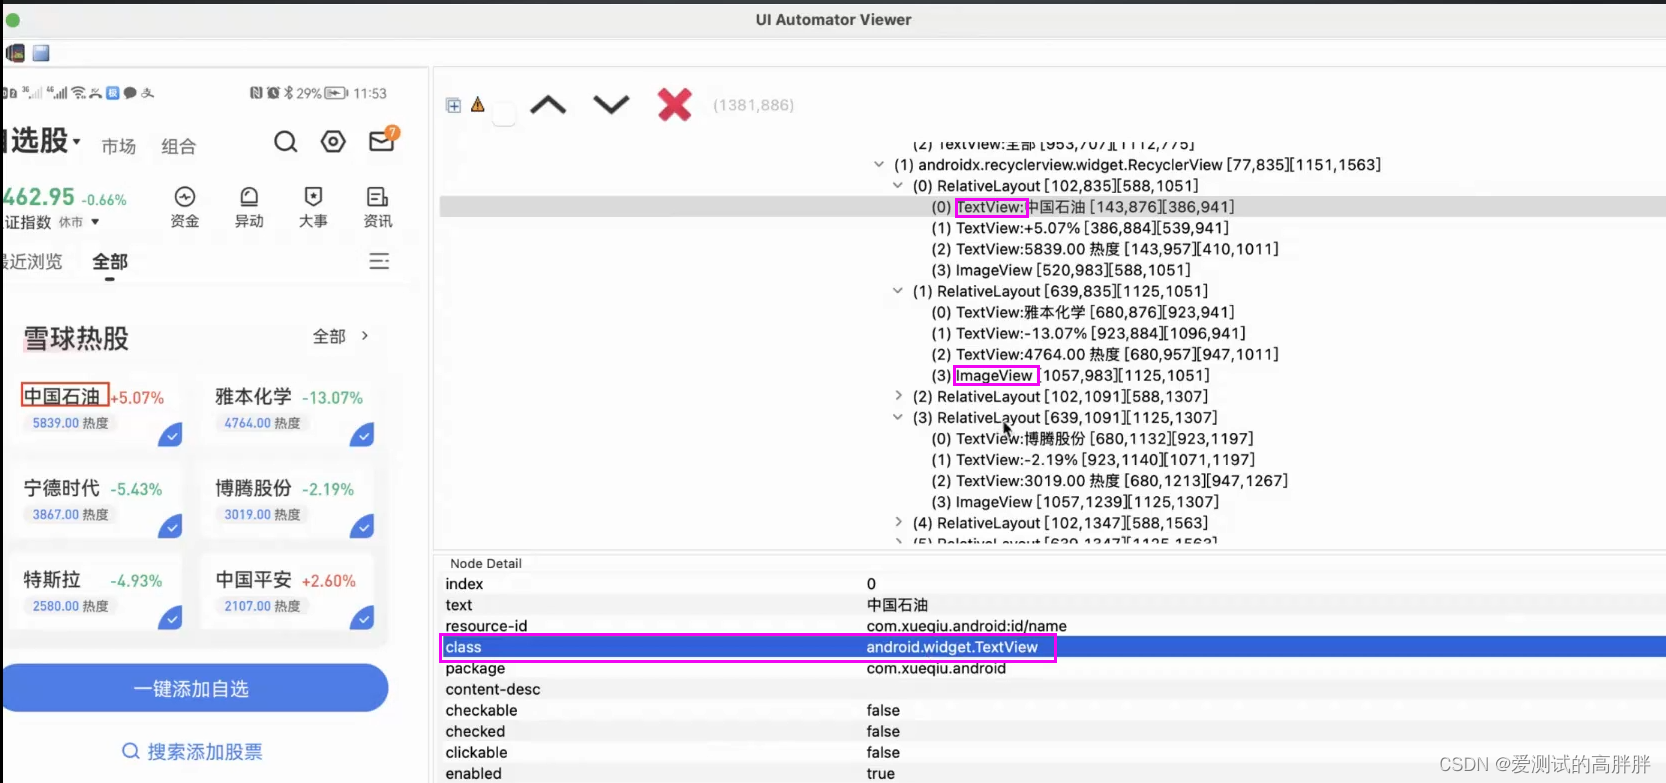Toggle the check mark on 宁德时代 card
The height and width of the screenshot is (783, 1666).
170,525
